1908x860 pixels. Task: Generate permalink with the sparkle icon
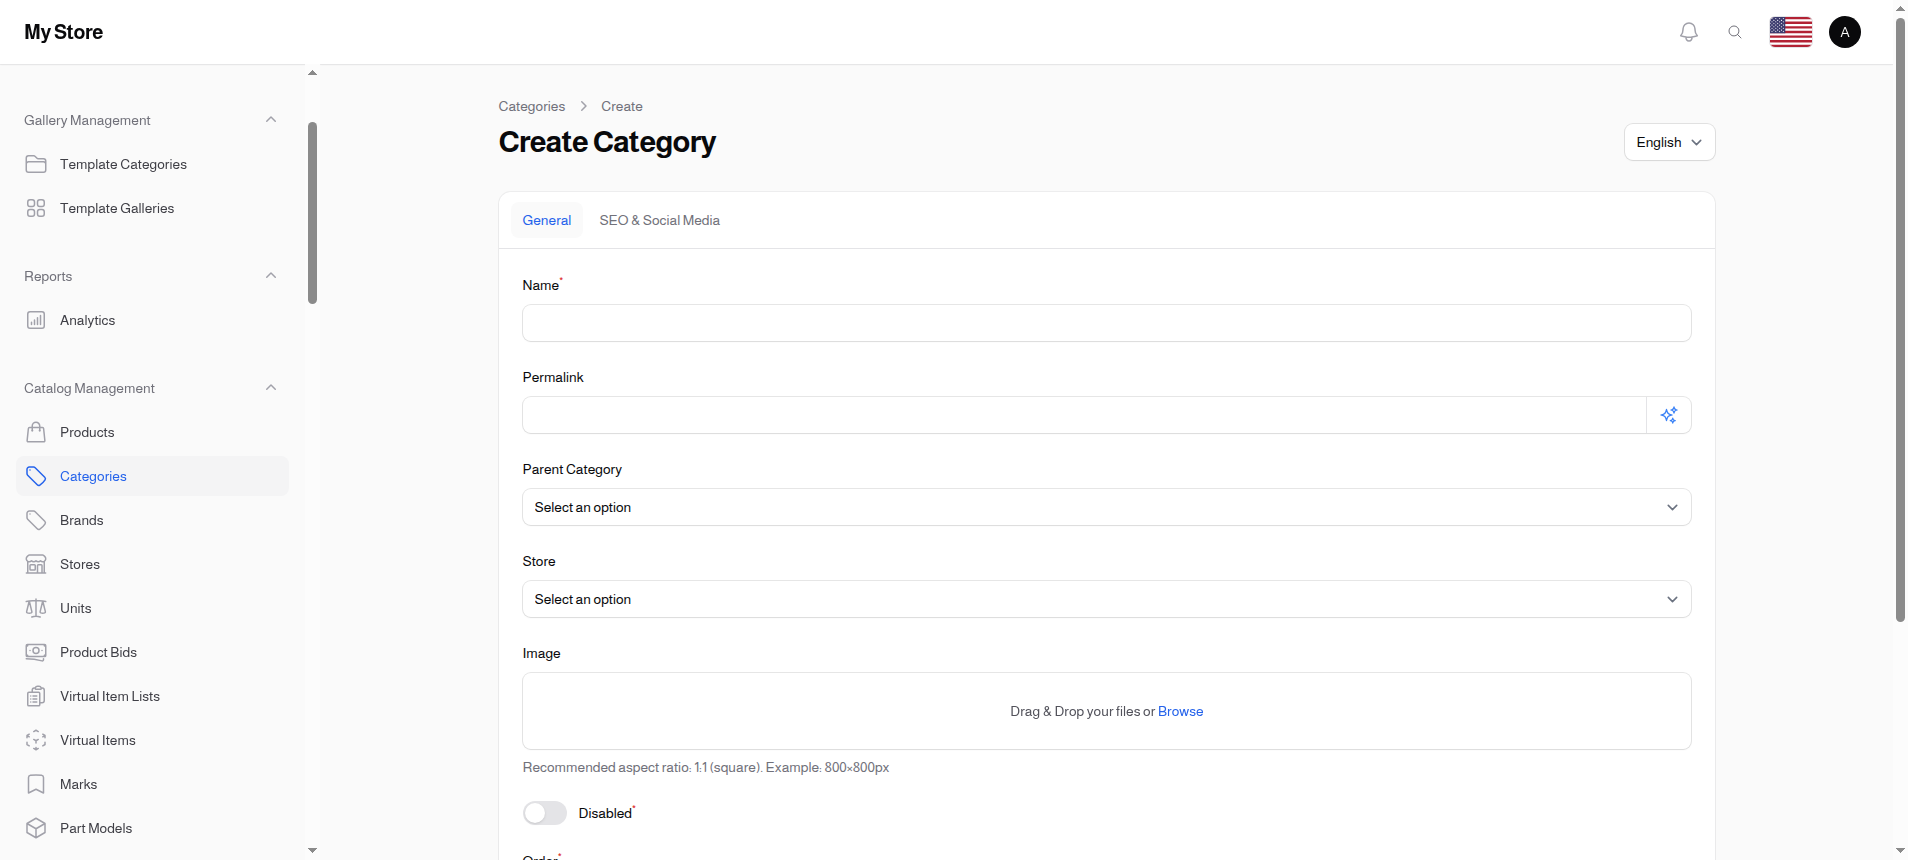coord(1669,415)
